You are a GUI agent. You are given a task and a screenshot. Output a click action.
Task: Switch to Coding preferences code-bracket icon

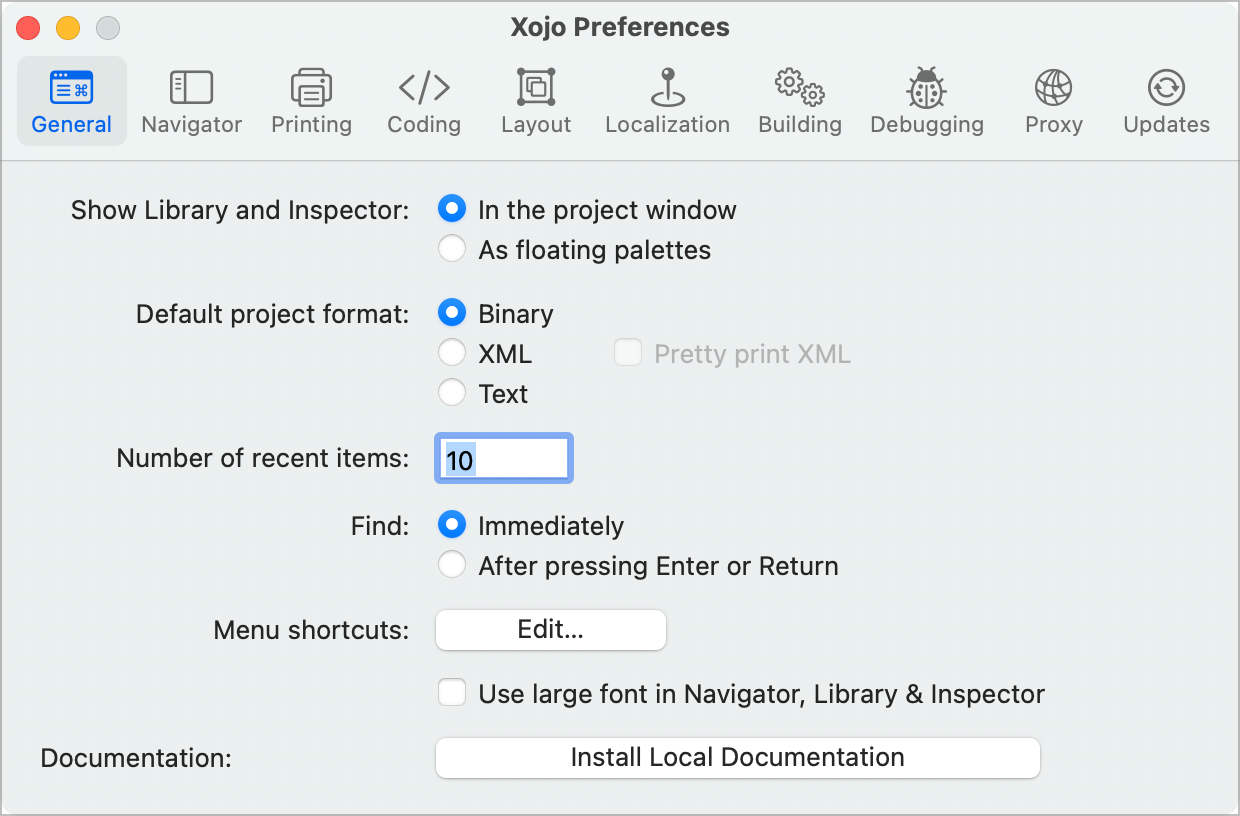pyautogui.click(x=424, y=88)
